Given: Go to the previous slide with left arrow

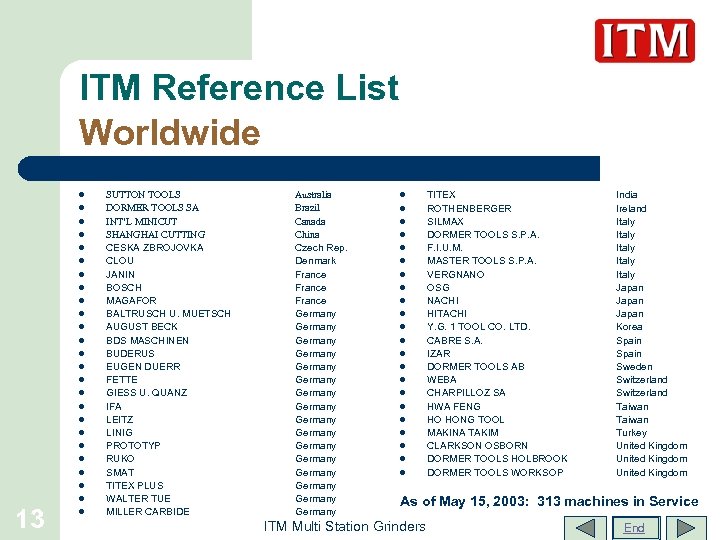Looking at the screenshot, I should (x=585, y=528).
